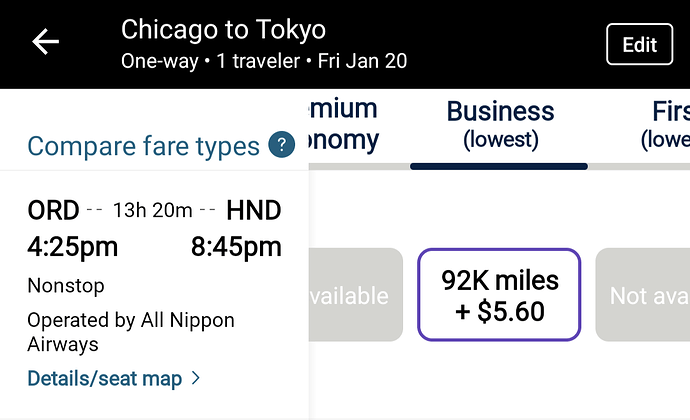Select the ORD departure airport code

tap(53, 210)
